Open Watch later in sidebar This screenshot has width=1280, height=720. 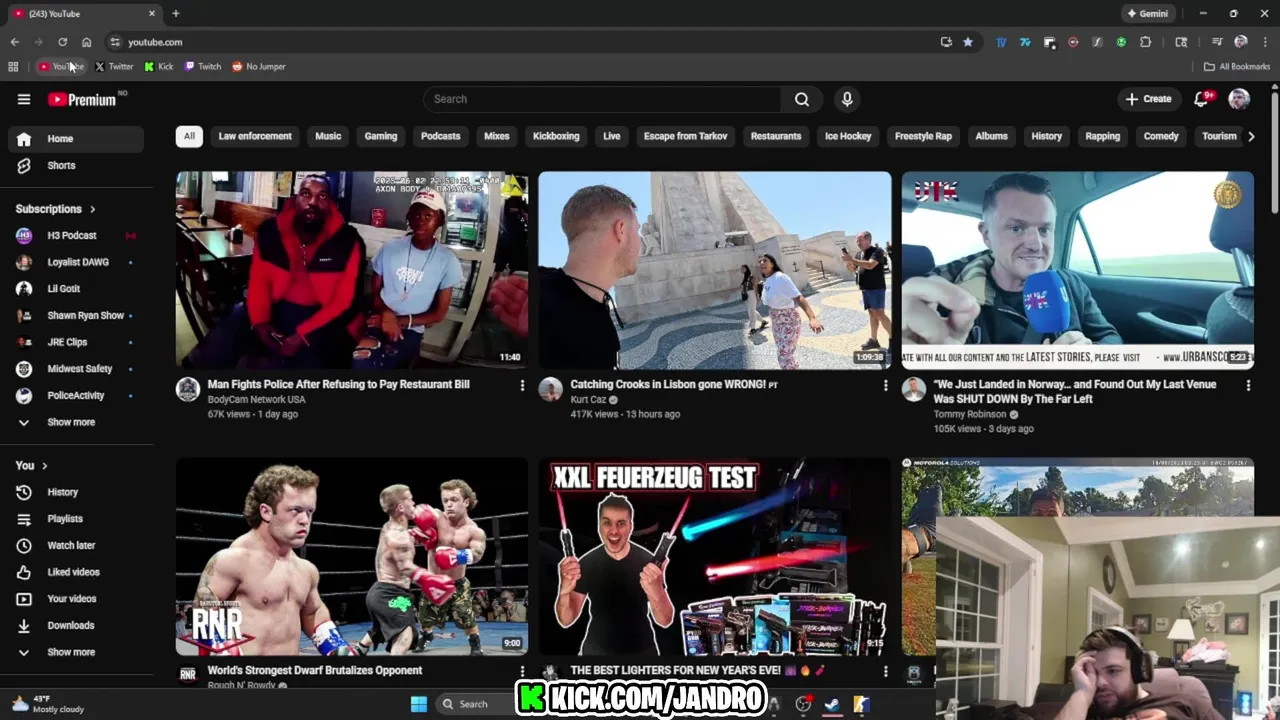point(76,546)
